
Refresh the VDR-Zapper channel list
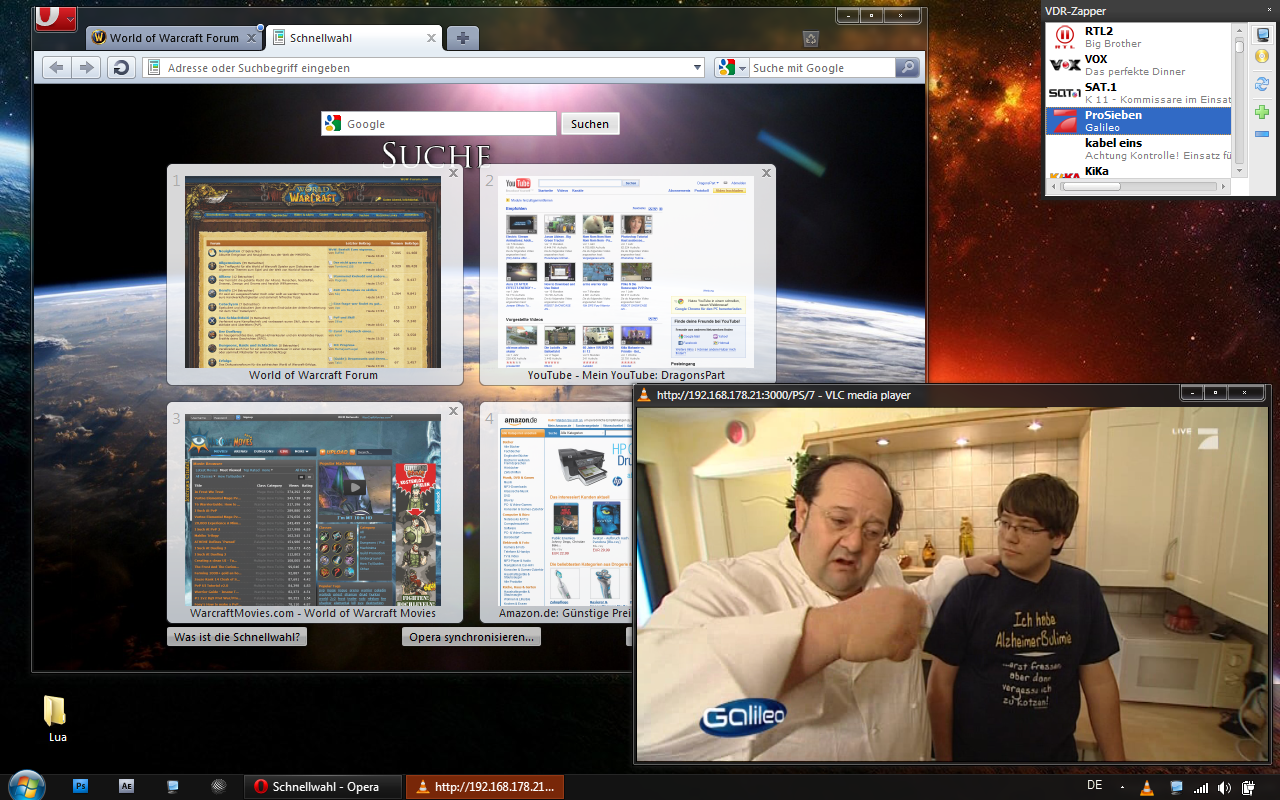click(1262, 84)
